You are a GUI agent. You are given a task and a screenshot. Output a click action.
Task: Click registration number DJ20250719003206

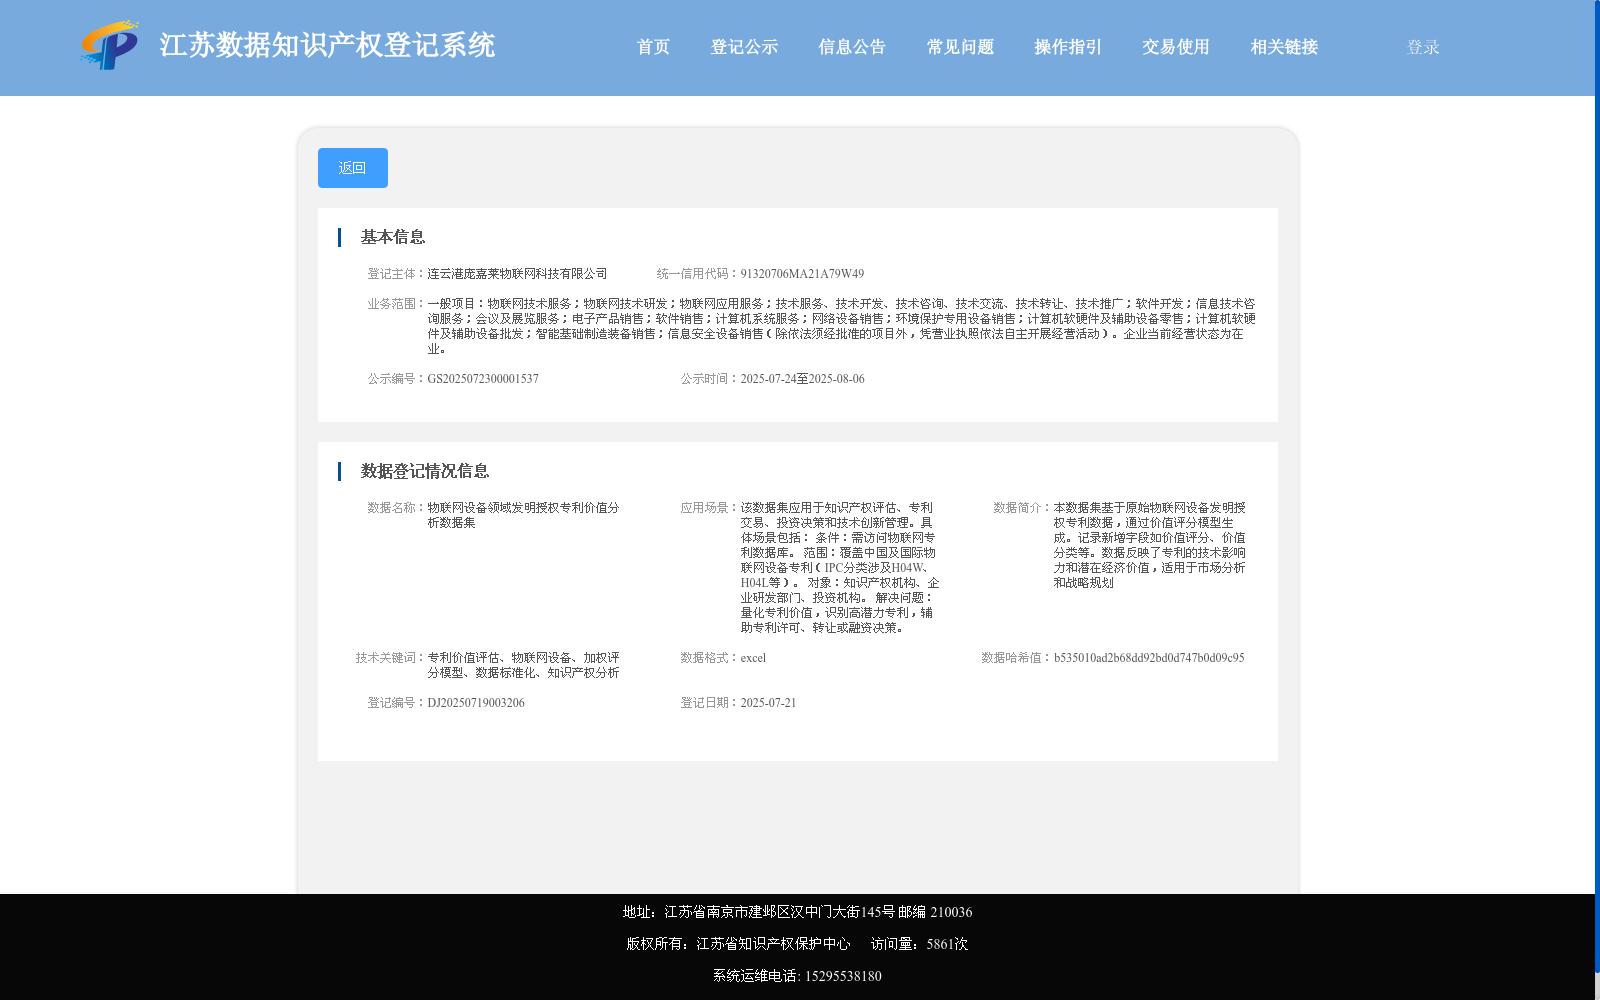[476, 703]
